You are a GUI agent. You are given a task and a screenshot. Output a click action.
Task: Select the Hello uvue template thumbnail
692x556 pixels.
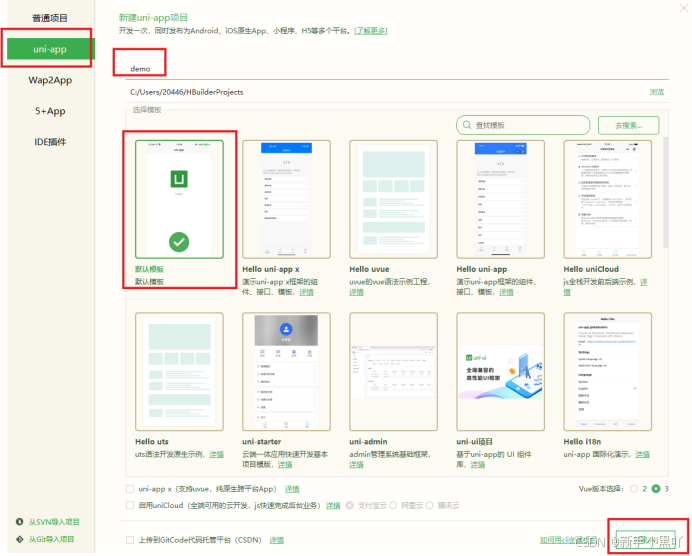coord(393,199)
